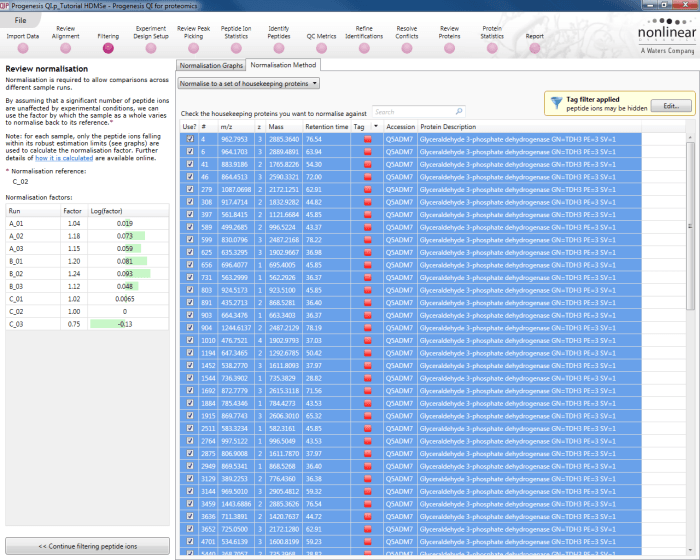
Task: Go to Review Peak Picking stage
Action: click(x=193, y=48)
